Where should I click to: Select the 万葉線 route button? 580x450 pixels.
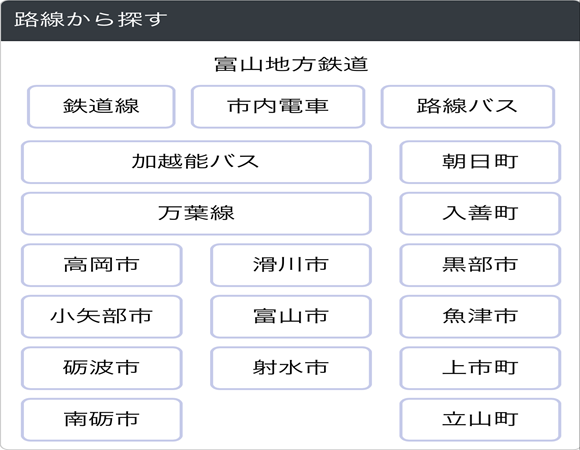coord(196,213)
